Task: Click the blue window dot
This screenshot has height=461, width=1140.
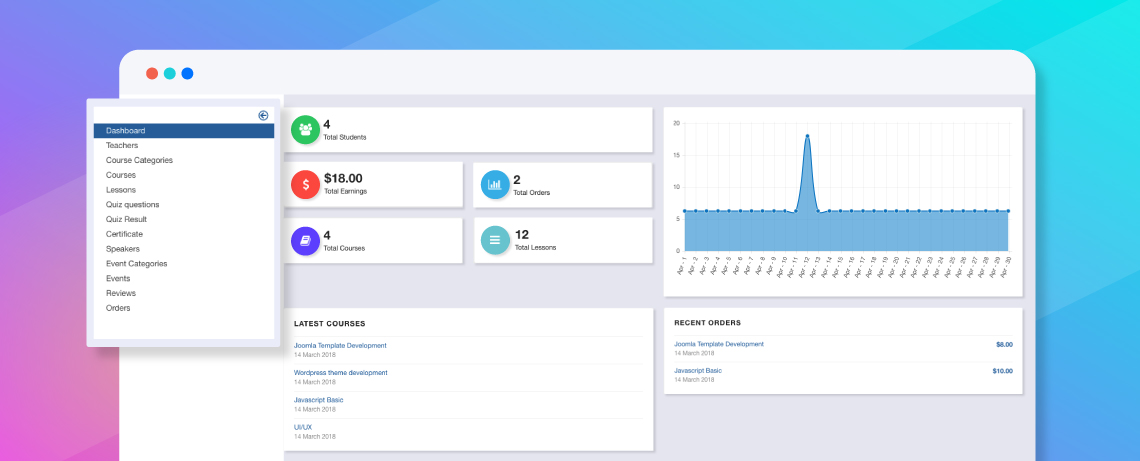Action: pos(188,73)
